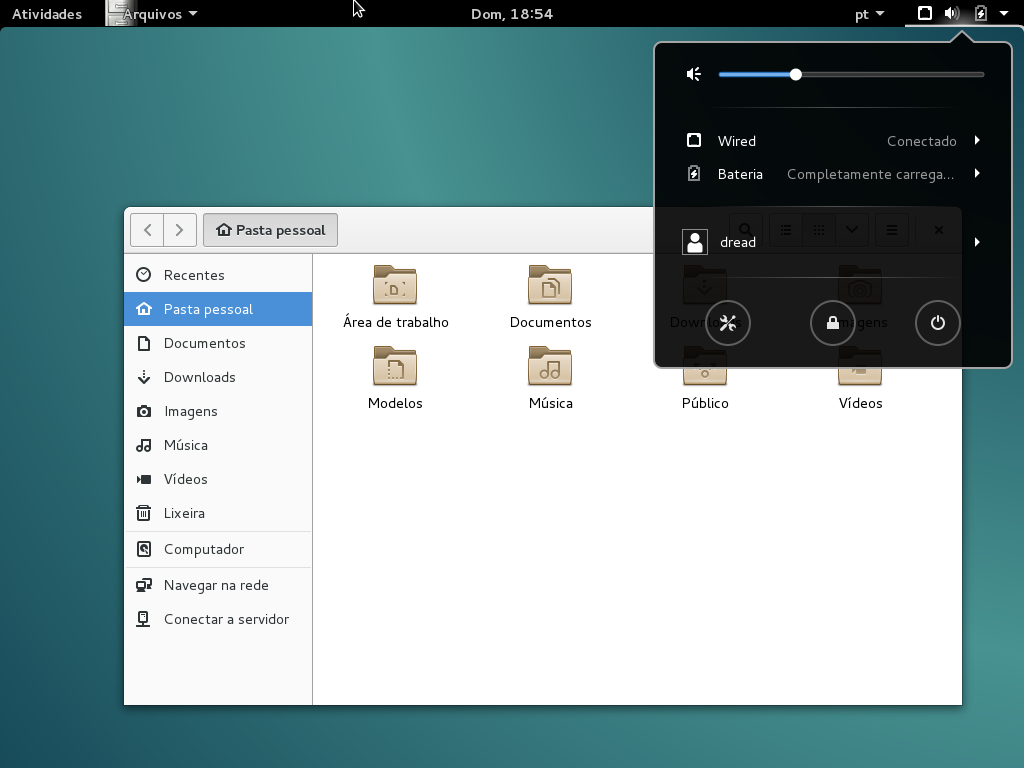1024x768 pixels.
Task: Open the Música folder icon
Action: [x=550, y=367]
